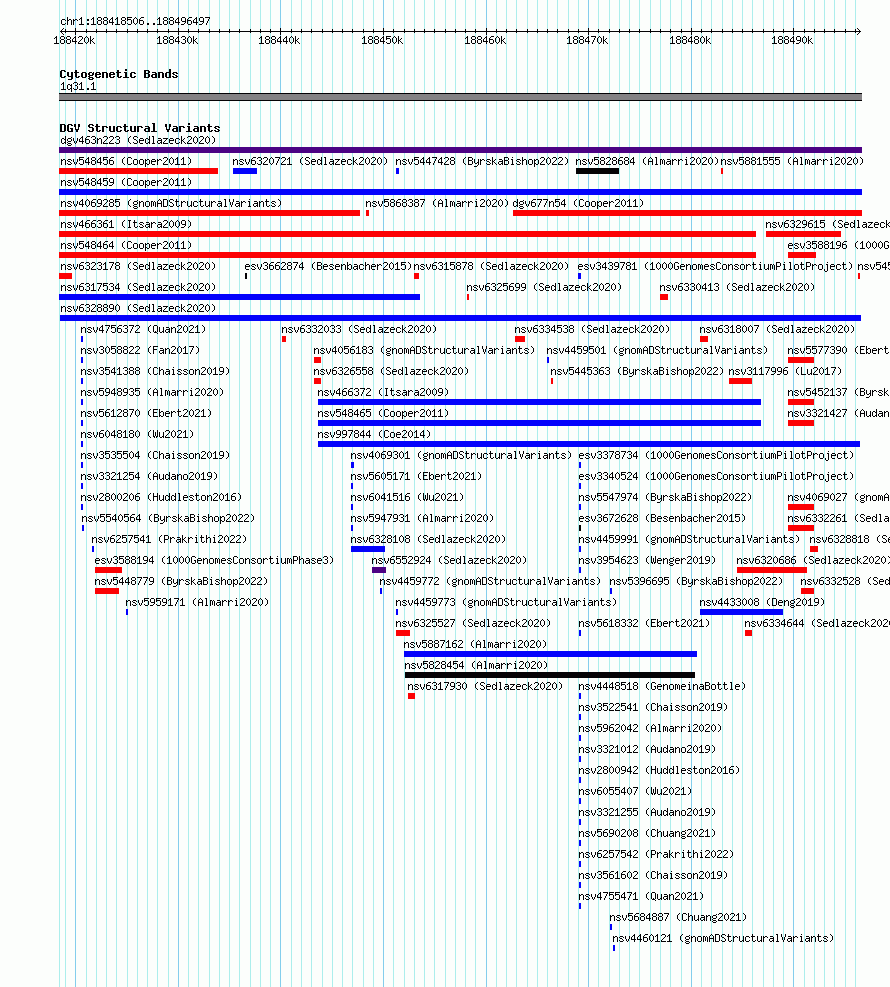Click the black bar under nsv5828684

coord(597,171)
